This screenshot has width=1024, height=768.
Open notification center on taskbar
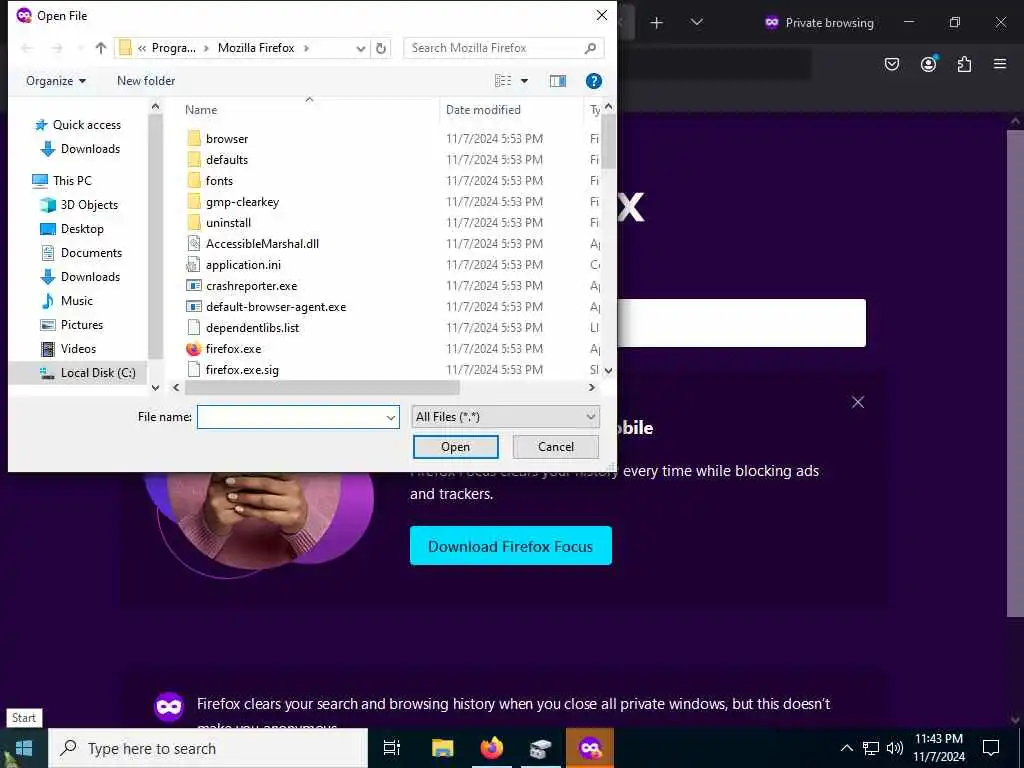[x=991, y=748]
